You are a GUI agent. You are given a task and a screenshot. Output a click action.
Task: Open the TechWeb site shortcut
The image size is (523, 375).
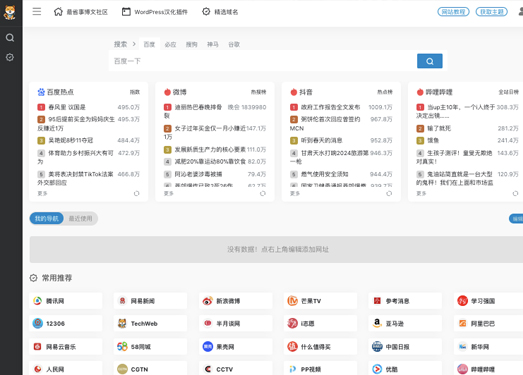150,324
